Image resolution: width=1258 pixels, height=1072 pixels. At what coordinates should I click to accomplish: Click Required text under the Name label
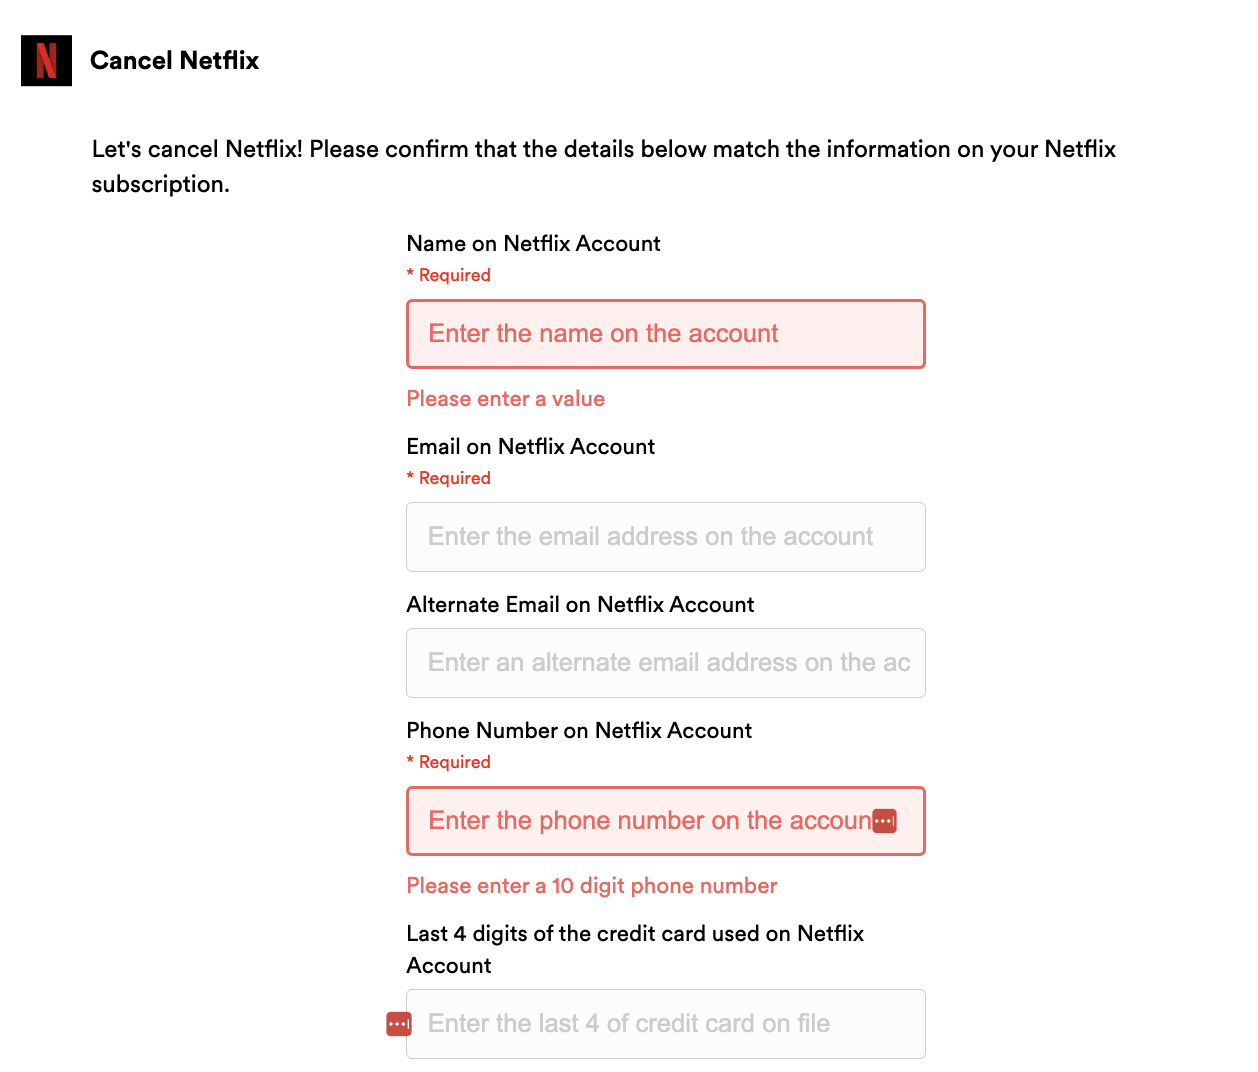[x=454, y=276]
